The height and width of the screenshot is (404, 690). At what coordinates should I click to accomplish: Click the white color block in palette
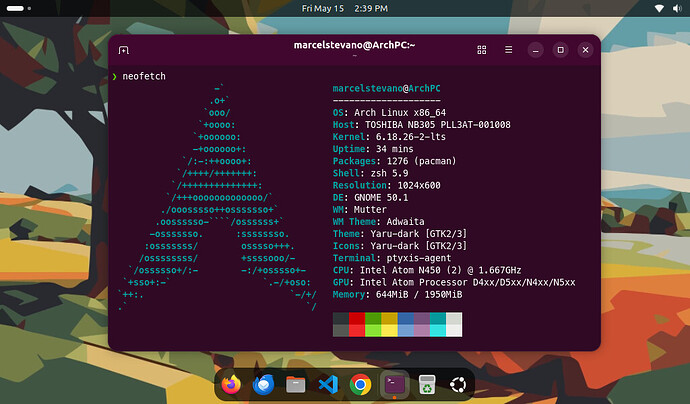454,325
